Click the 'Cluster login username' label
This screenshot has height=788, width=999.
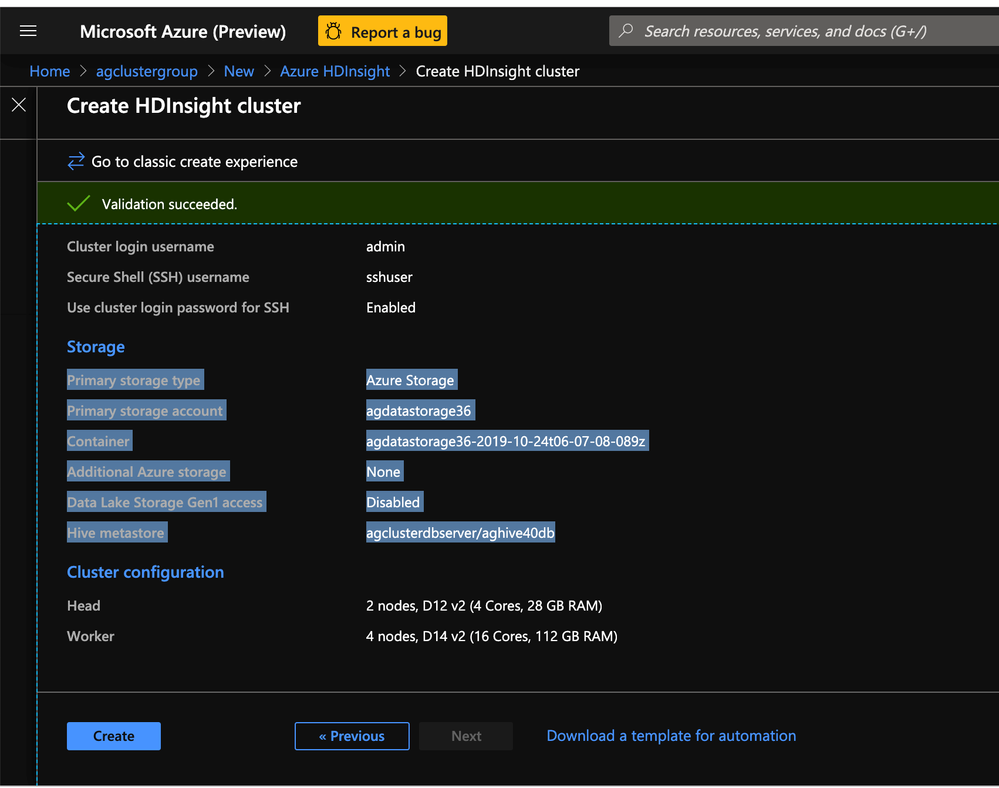coord(140,247)
